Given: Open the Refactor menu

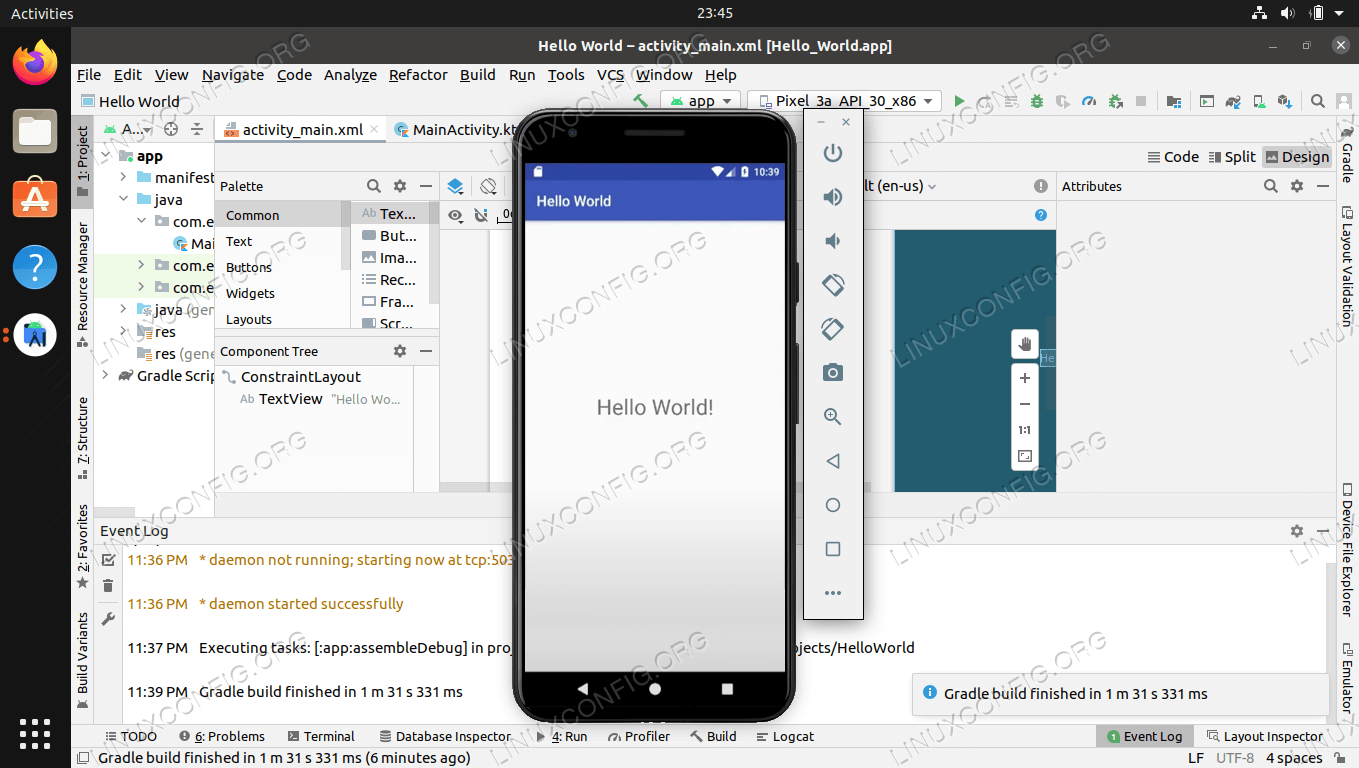Looking at the screenshot, I should click(x=418, y=75).
